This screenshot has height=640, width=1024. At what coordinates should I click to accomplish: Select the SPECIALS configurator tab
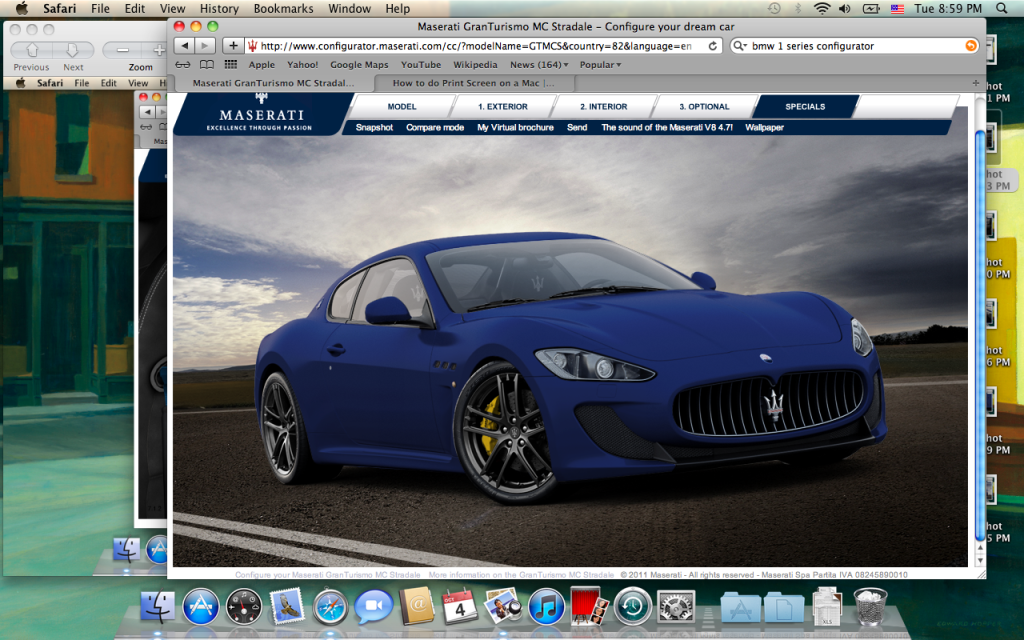click(x=805, y=106)
